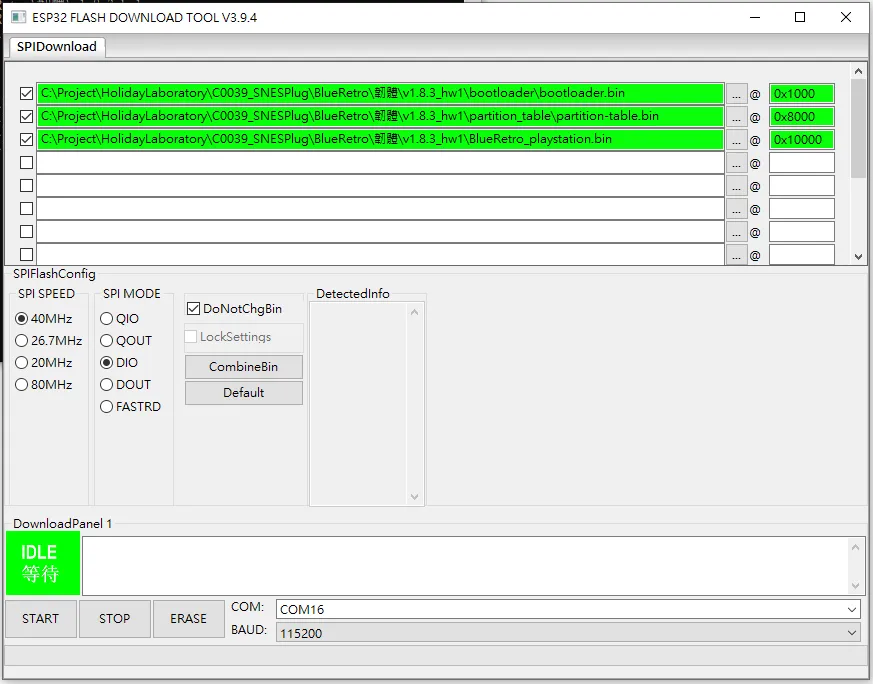
Task: Click the ESP32 app icon in title bar
Action: pyautogui.click(x=18, y=17)
